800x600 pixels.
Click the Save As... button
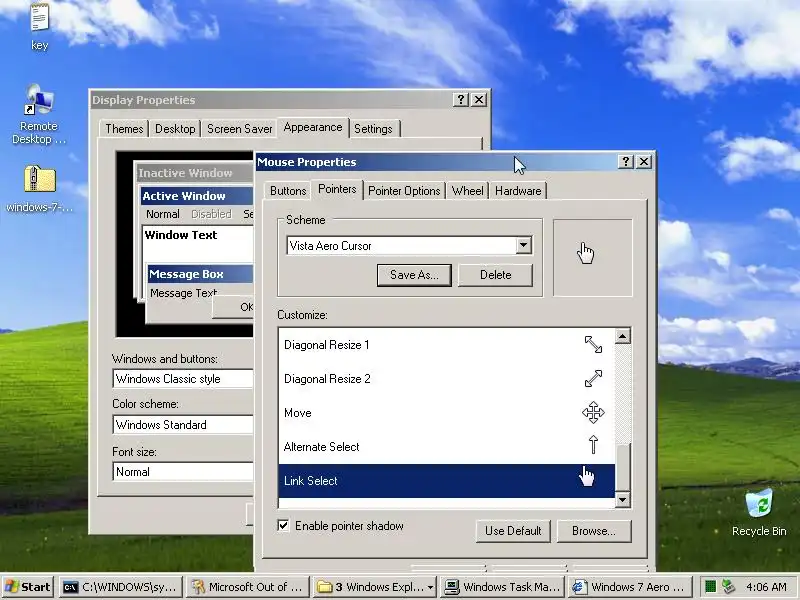click(414, 275)
